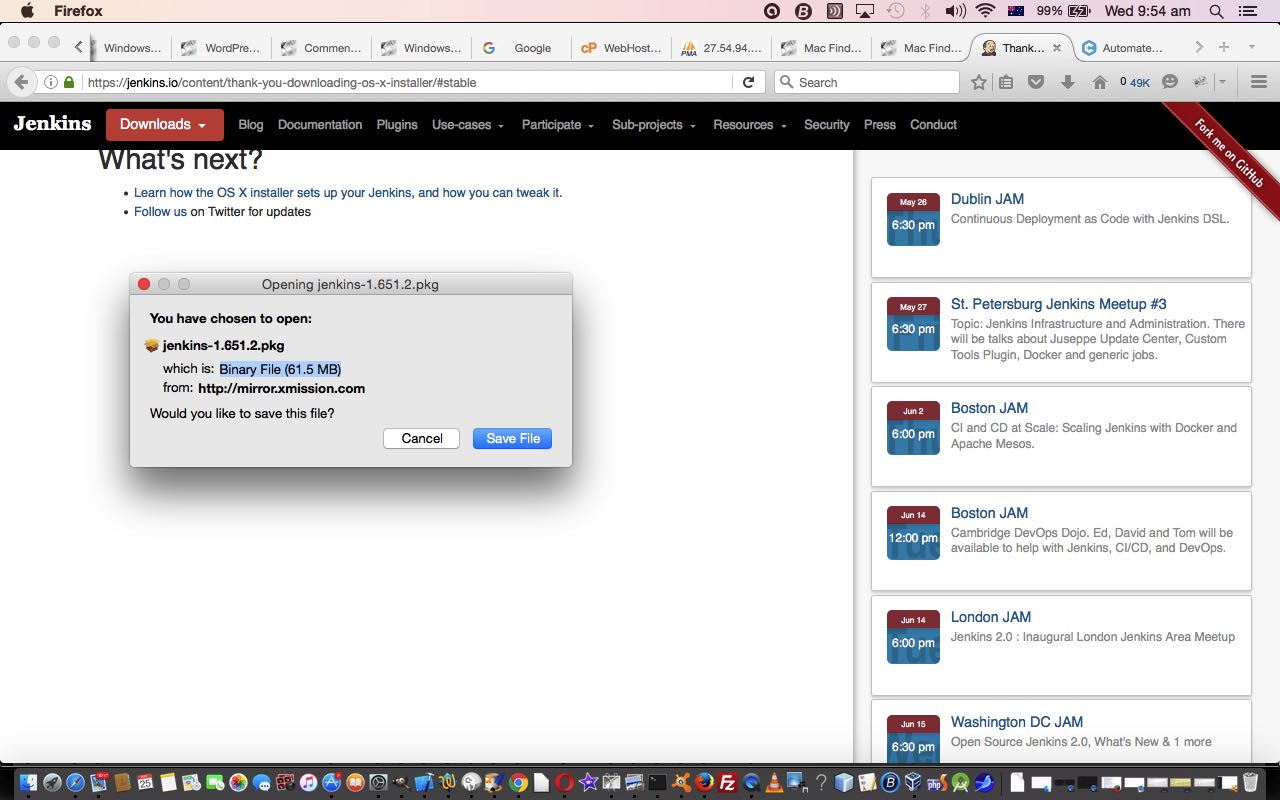Switch to the Automate tab

coord(1123,47)
